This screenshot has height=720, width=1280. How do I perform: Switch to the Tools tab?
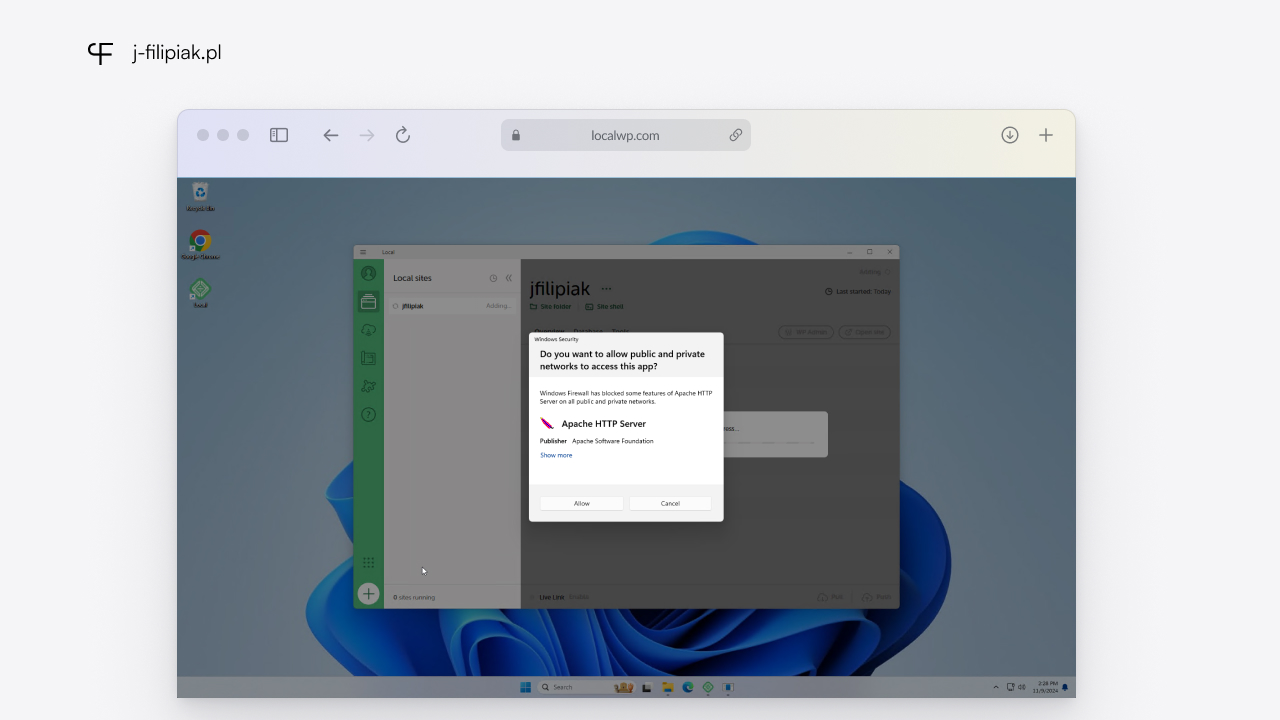620,330
